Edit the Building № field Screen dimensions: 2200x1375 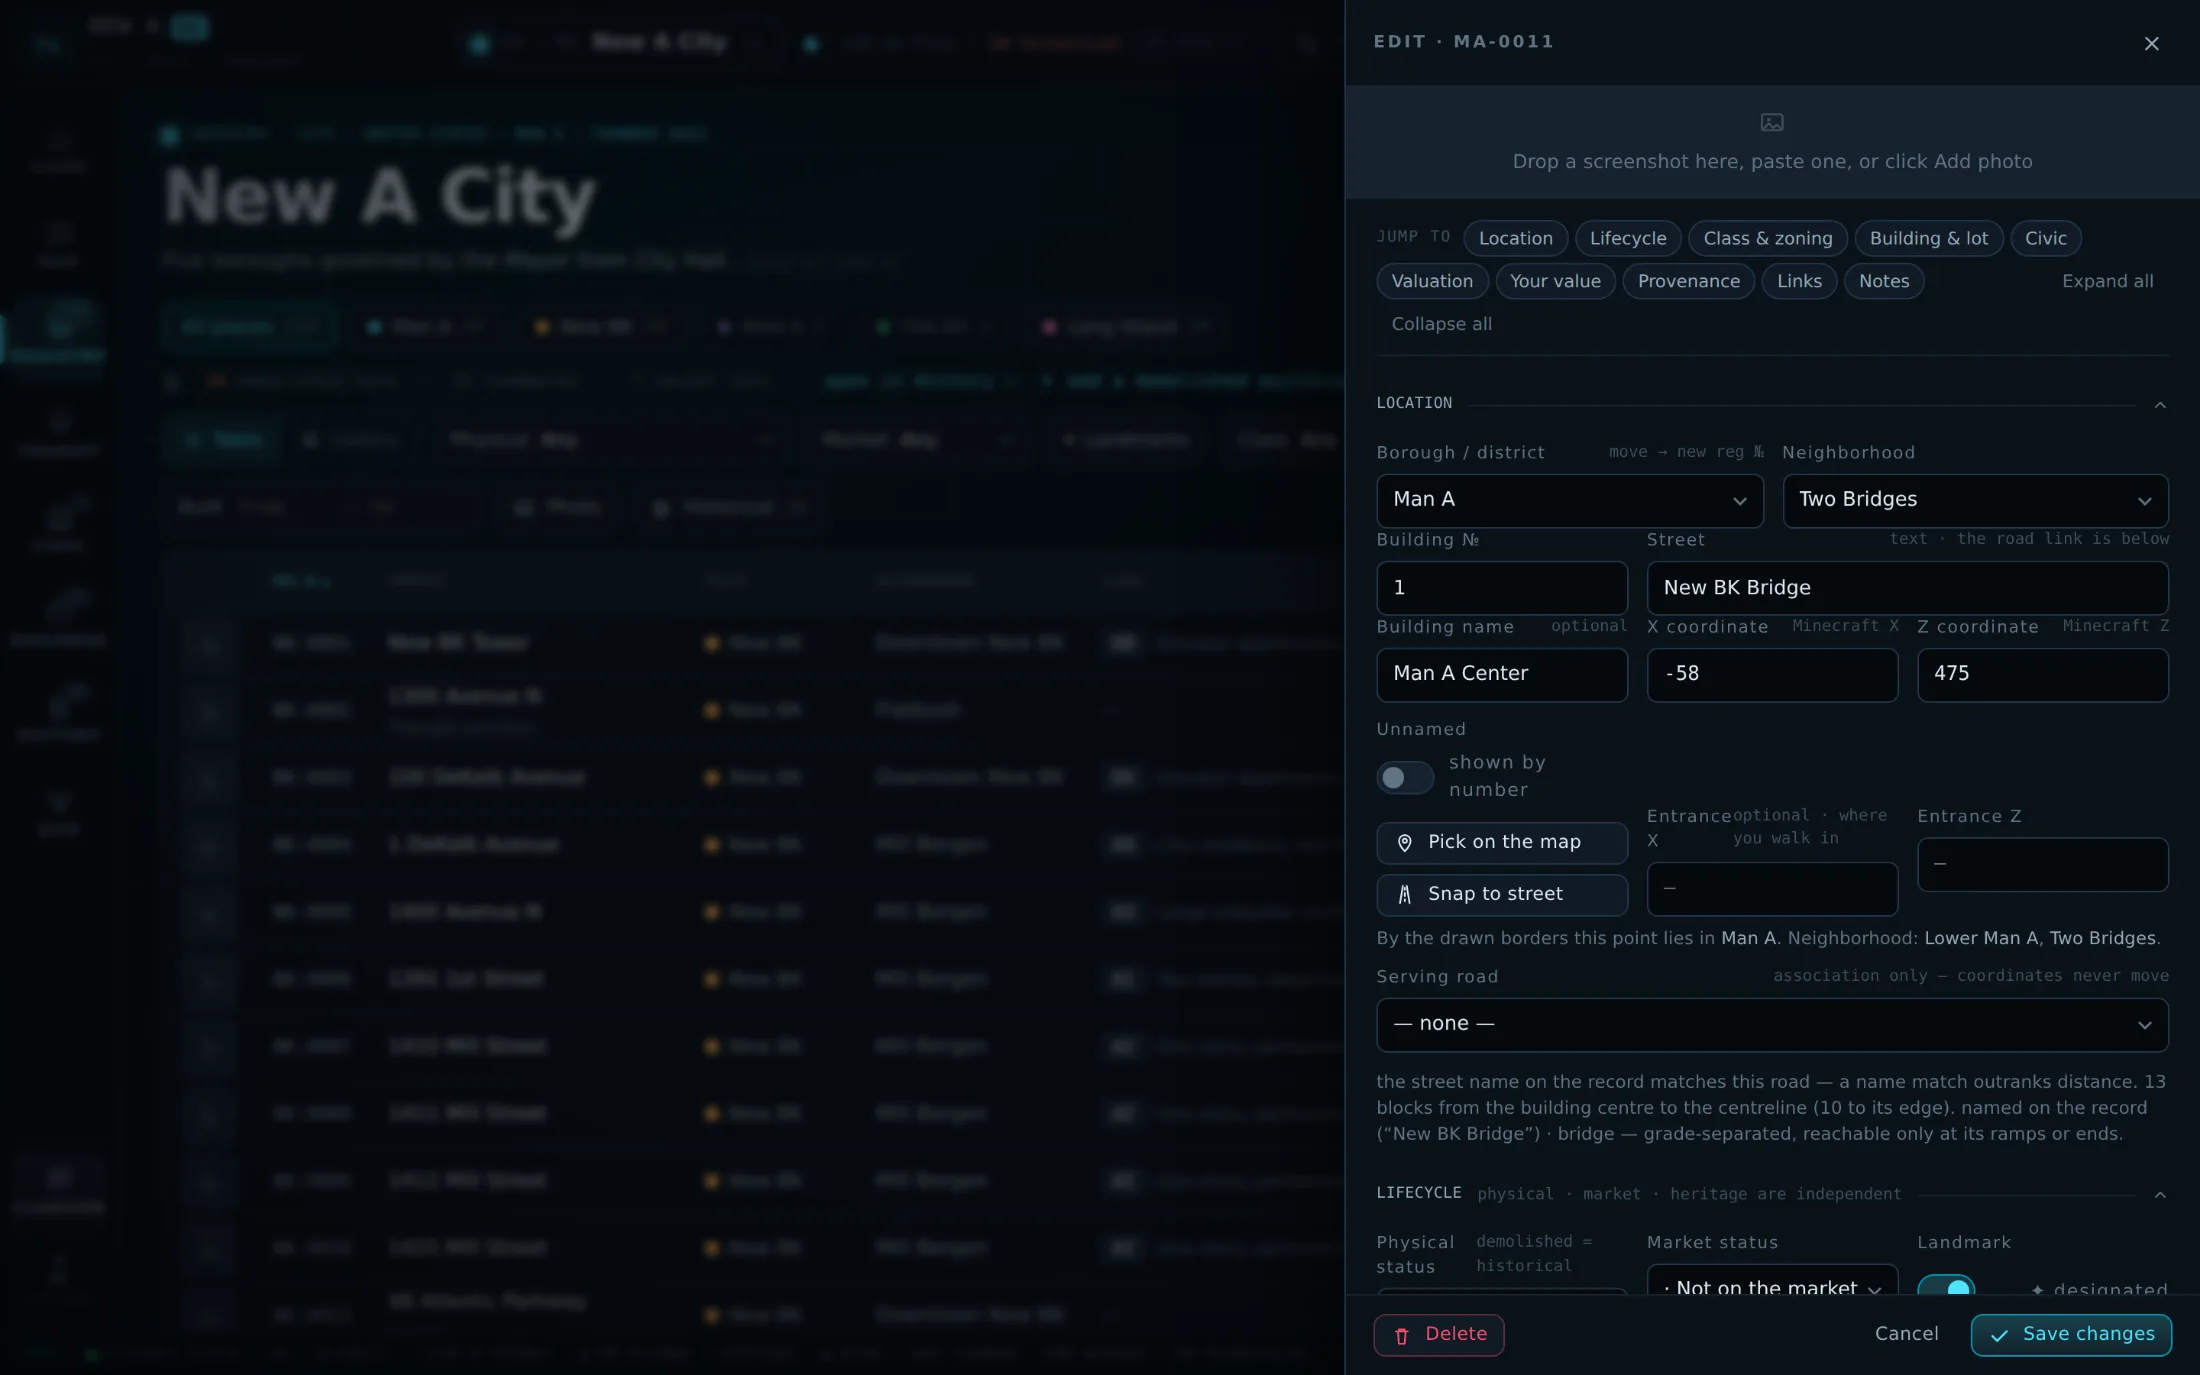click(x=1501, y=588)
